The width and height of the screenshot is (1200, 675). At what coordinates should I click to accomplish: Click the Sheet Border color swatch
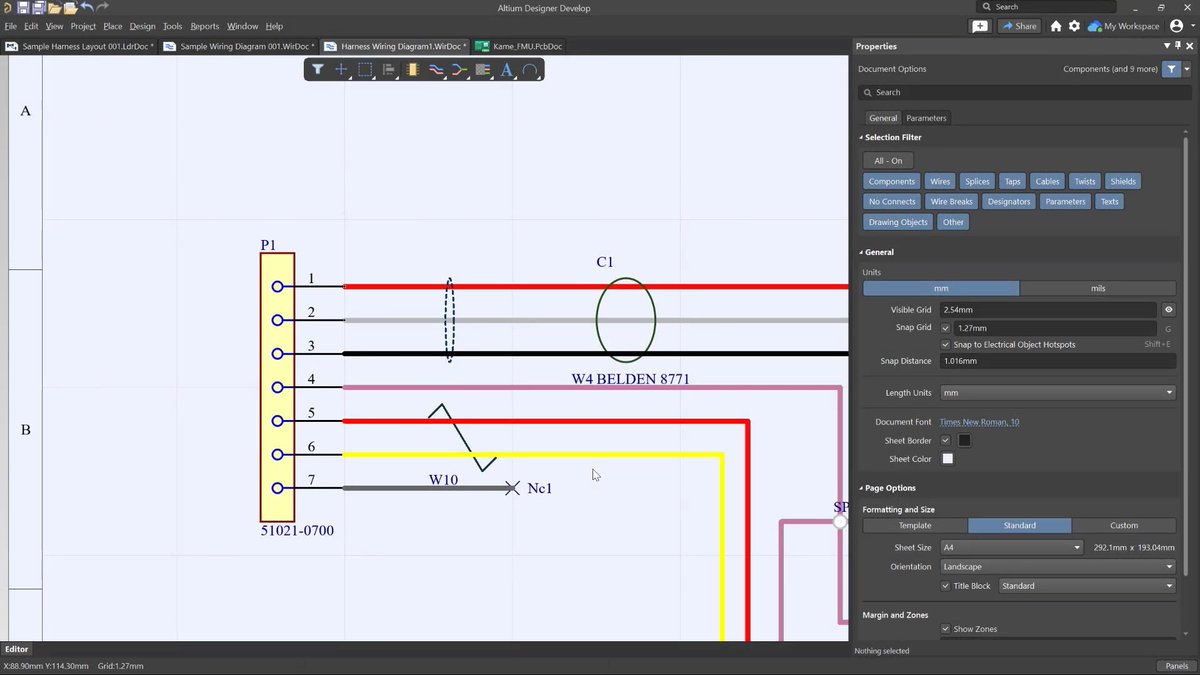[x=964, y=440]
